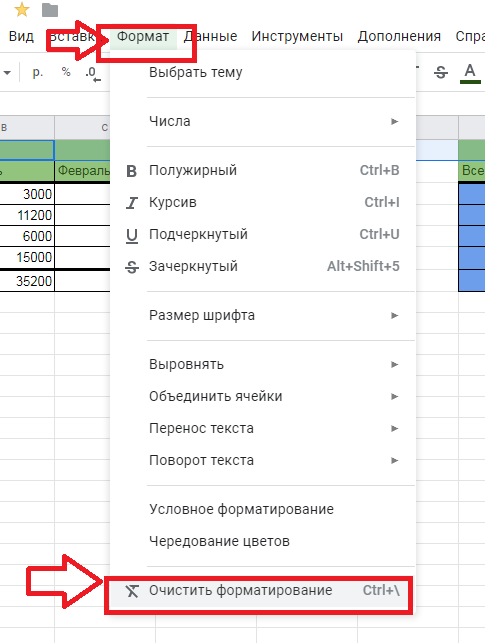Open the text color tool (letter A)
This screenshot has height=643, width=485.
470,73
